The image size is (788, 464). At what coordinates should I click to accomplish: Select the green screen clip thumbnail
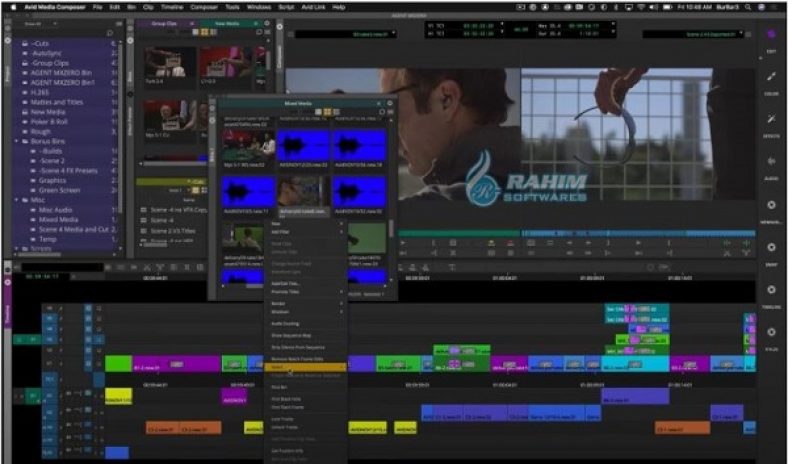coord(367,238)
